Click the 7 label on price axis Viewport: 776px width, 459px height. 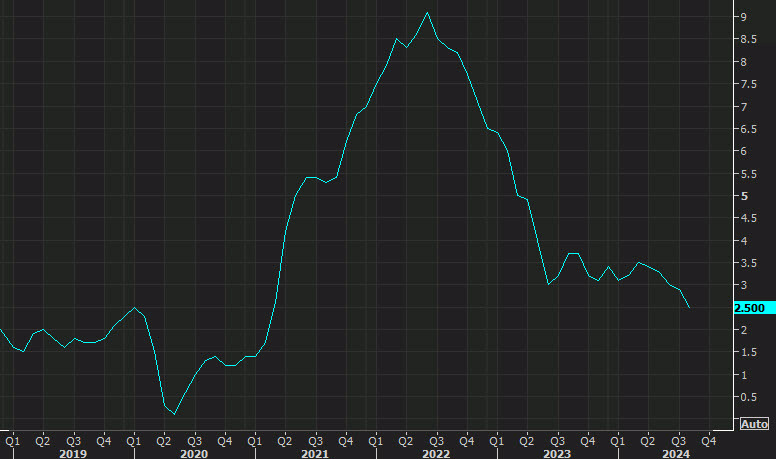(x=744, y=107)
